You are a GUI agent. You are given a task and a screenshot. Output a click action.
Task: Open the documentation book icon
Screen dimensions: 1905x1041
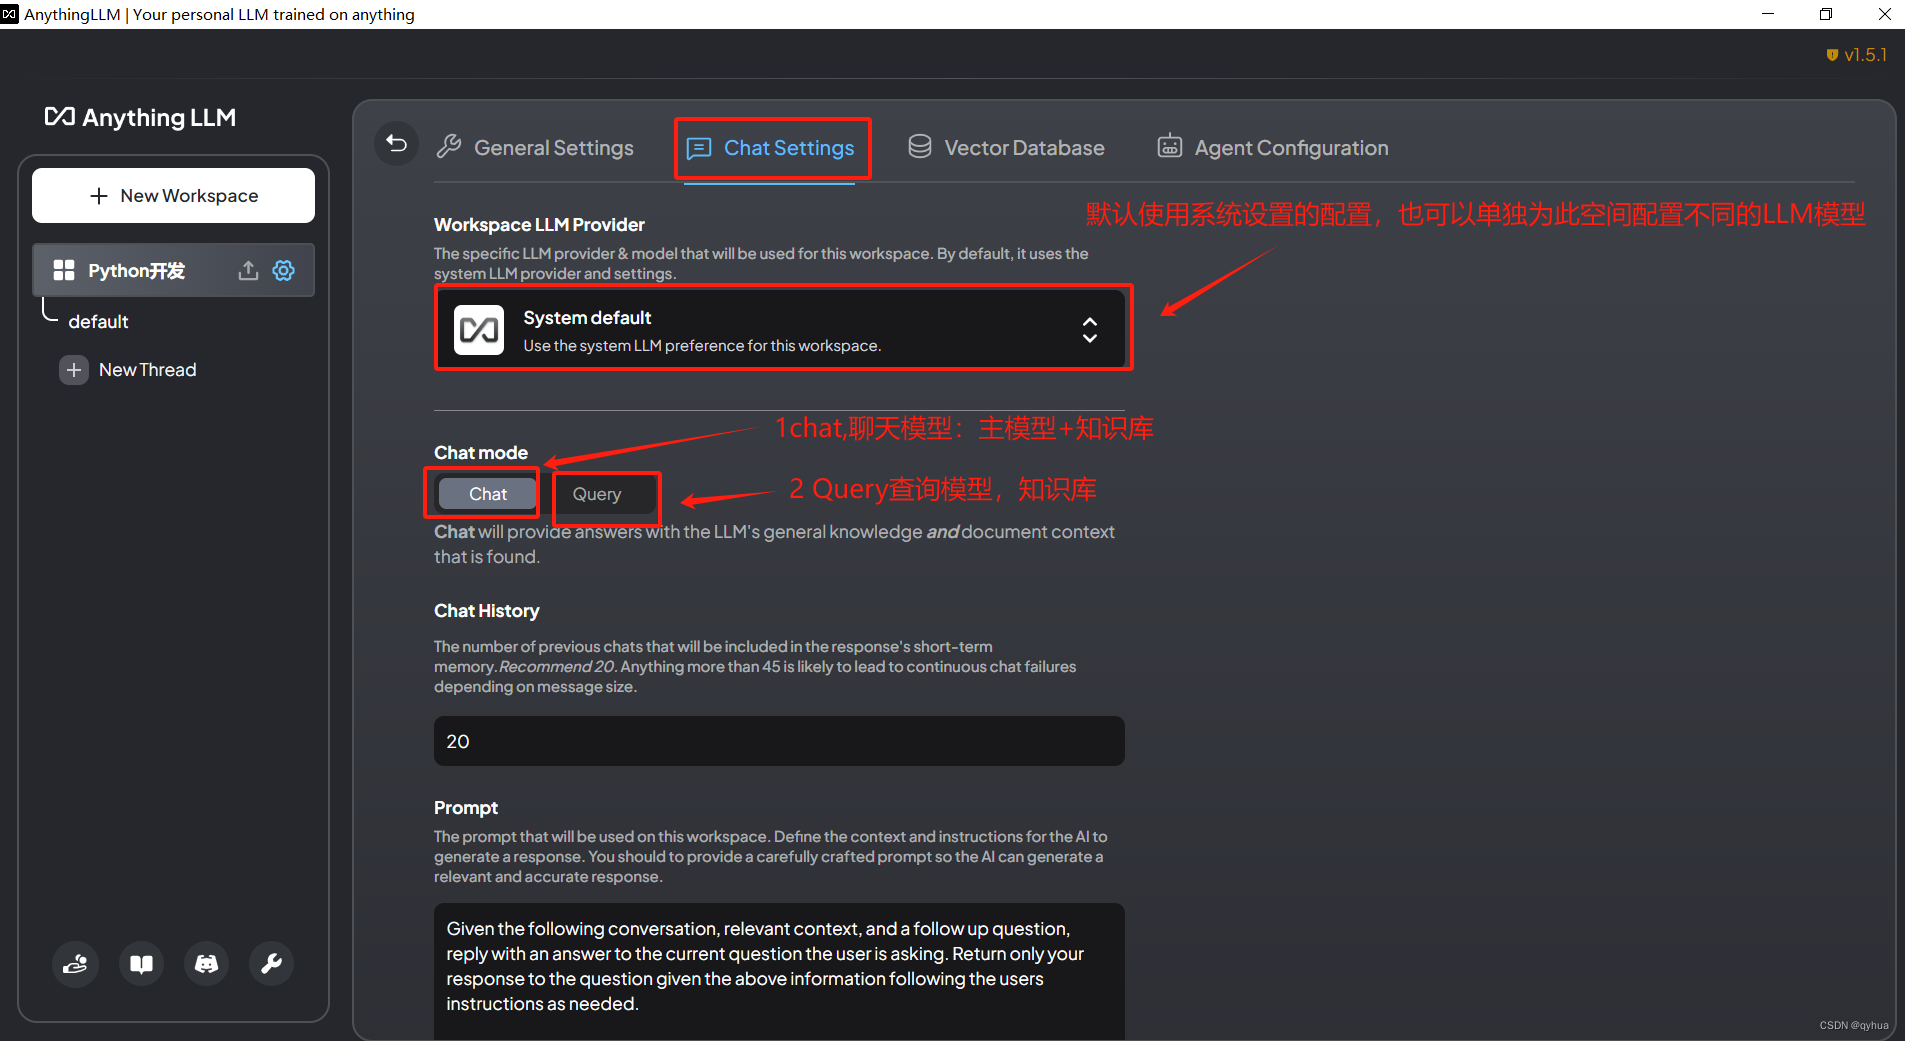[142, 964]
